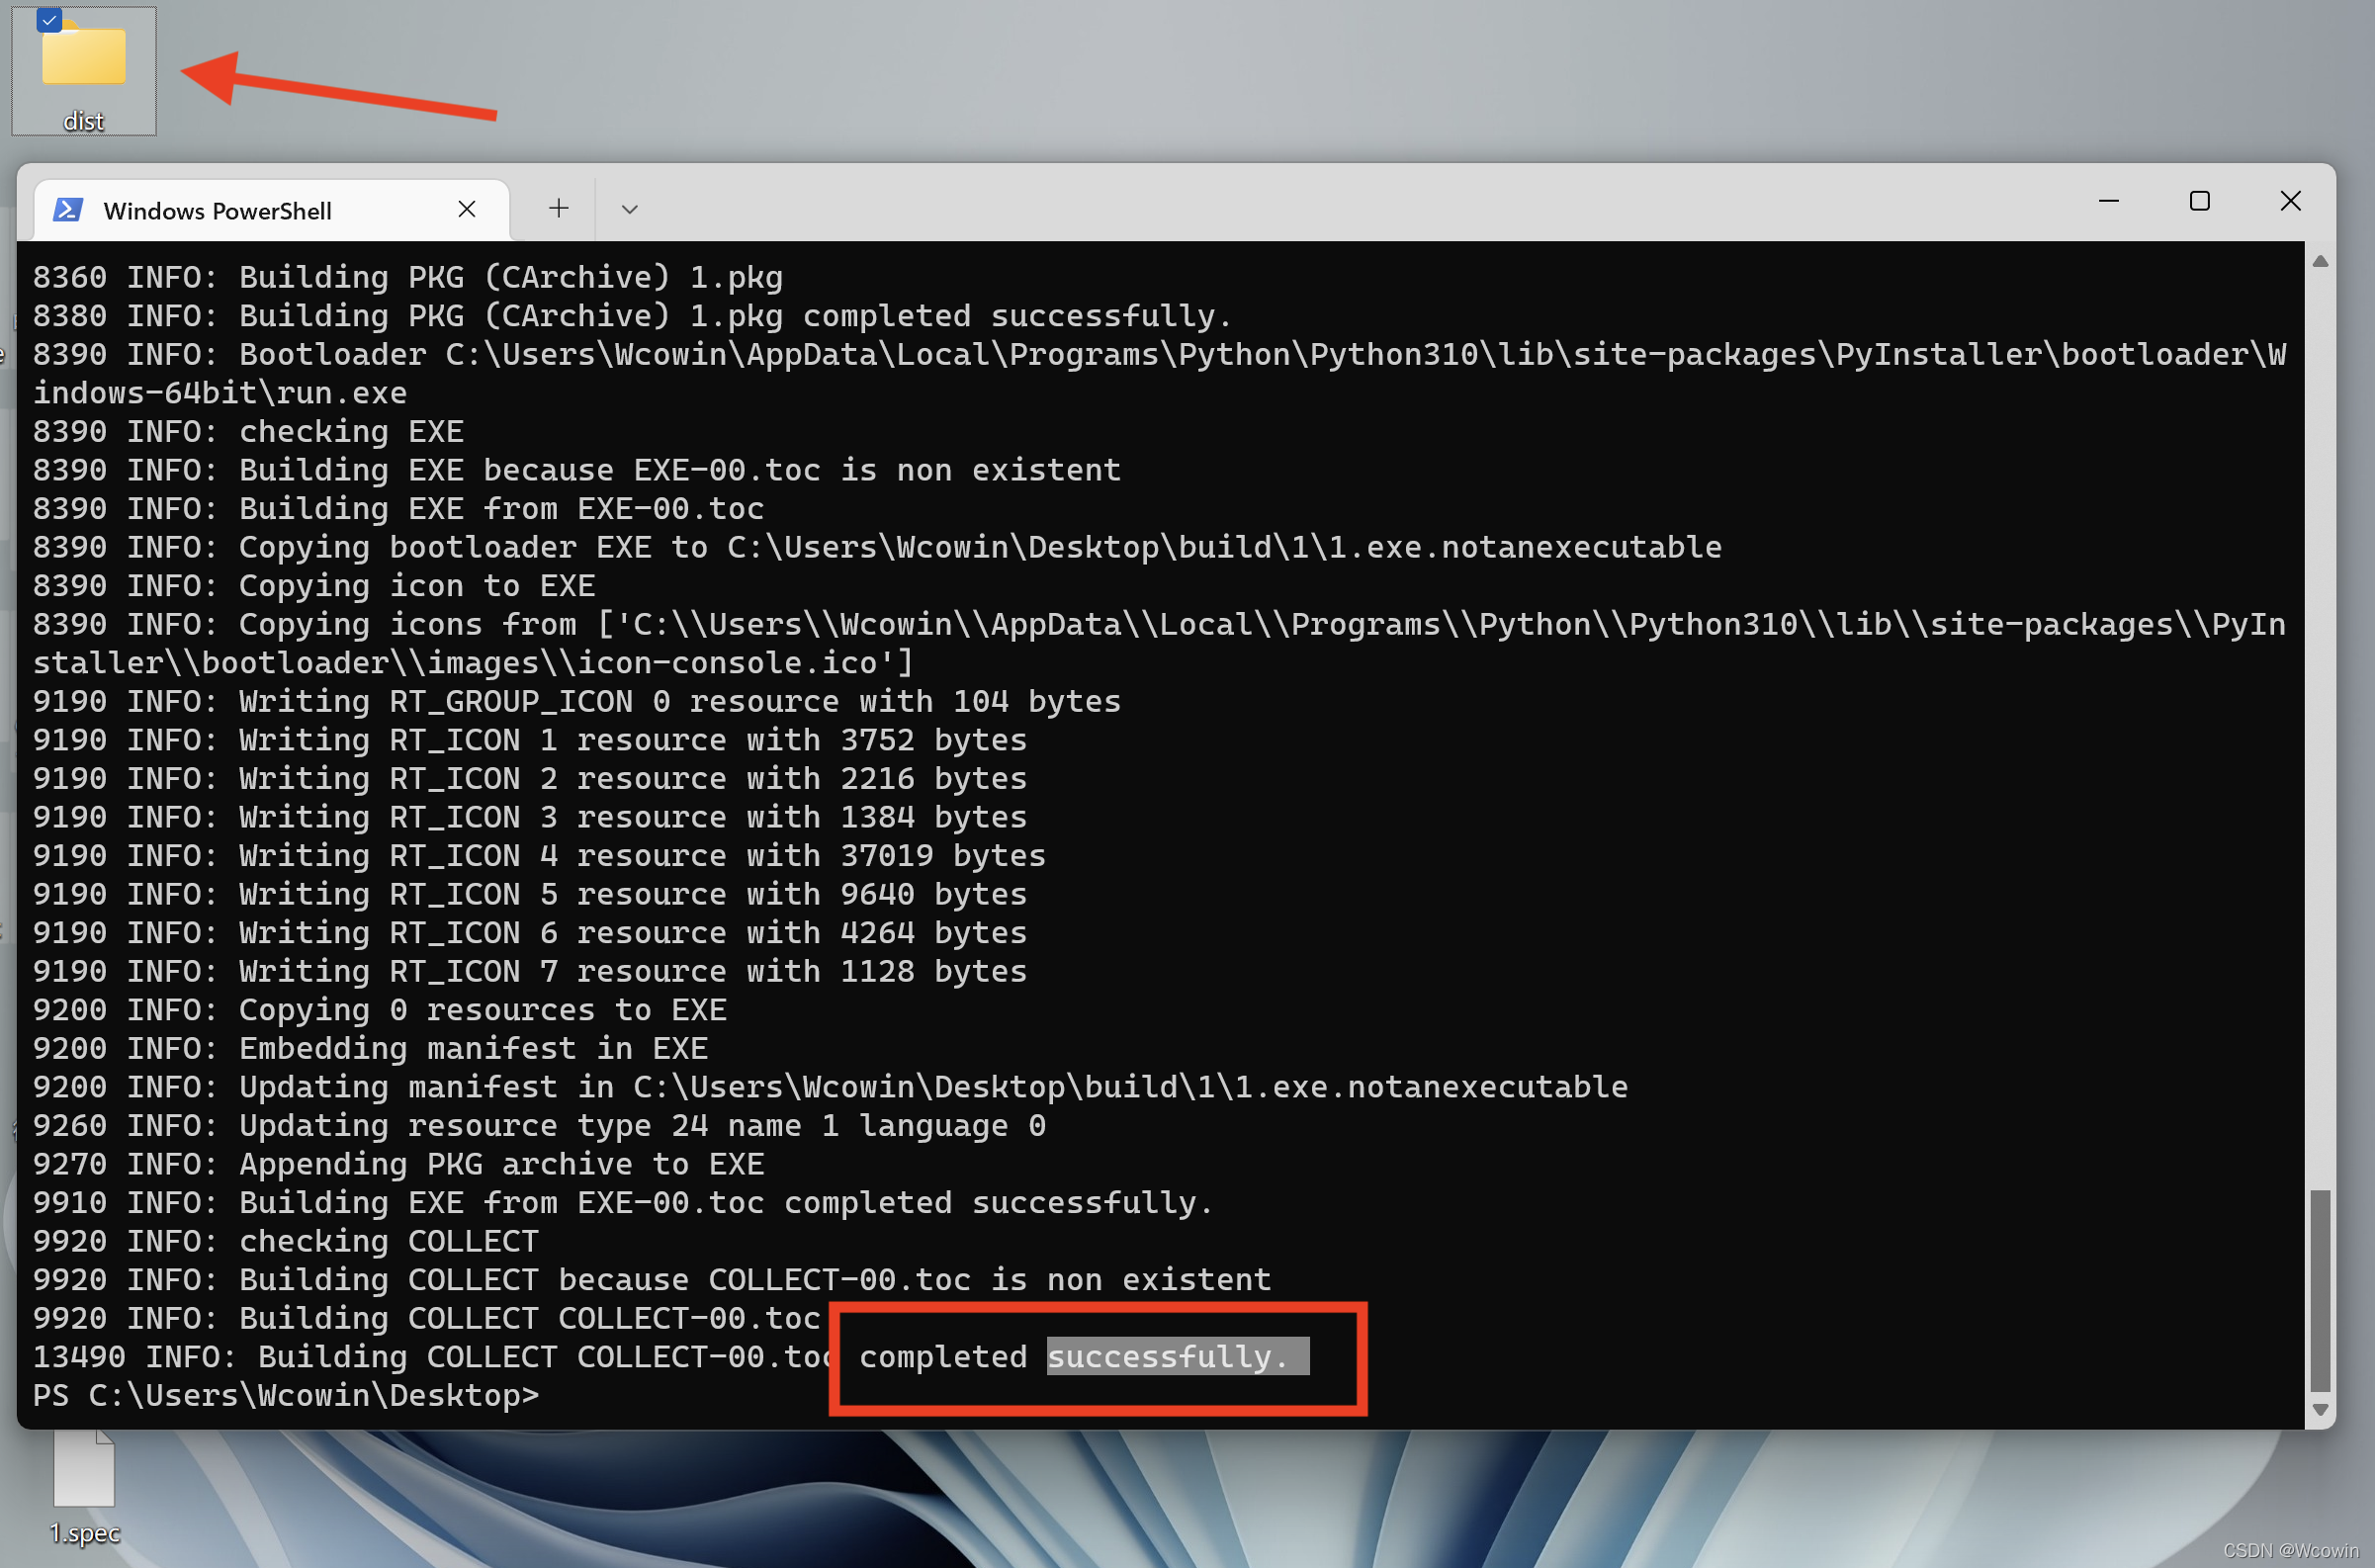Open the new tab button in PowerShell
This screenshot has width=2375, height=1568.
[x=557, y=209]
